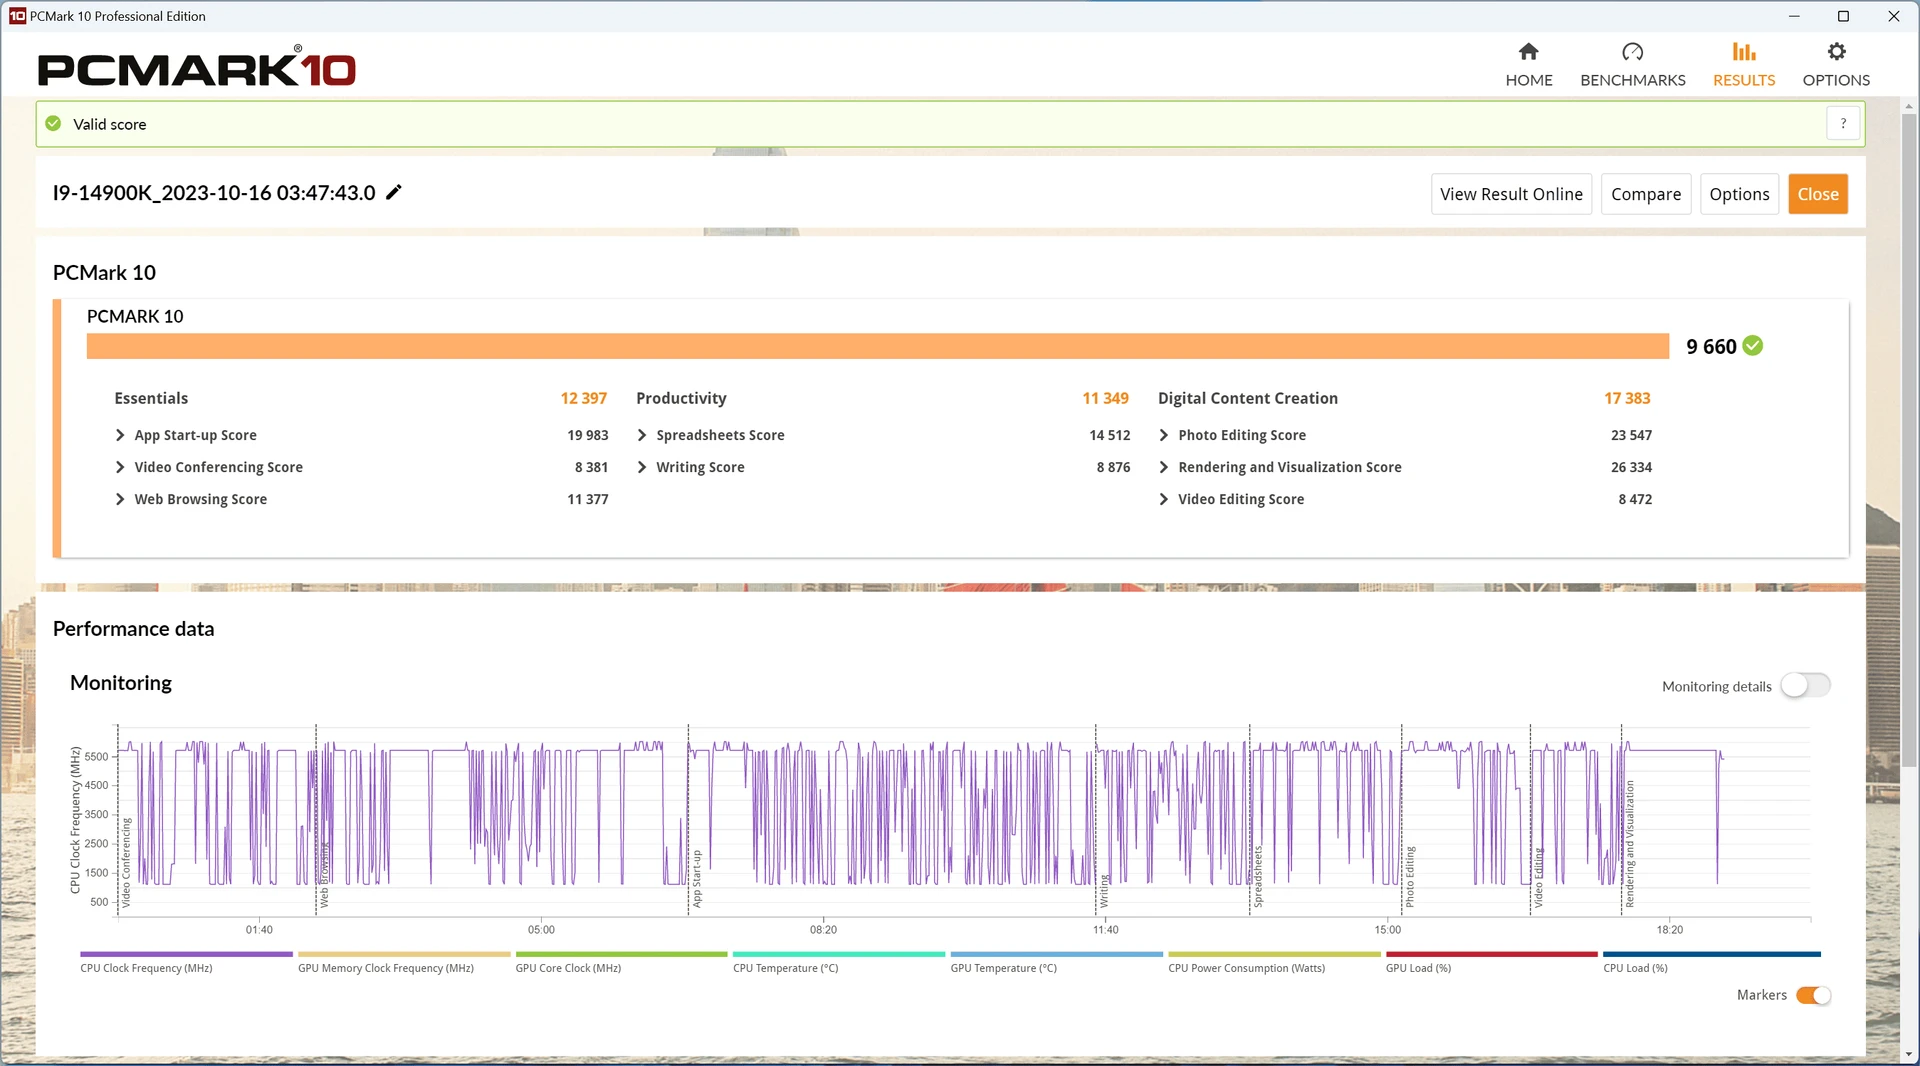Click the Video Conferencing chart marker
The width and height of the screenshot is (1920, 1066).
126,862
